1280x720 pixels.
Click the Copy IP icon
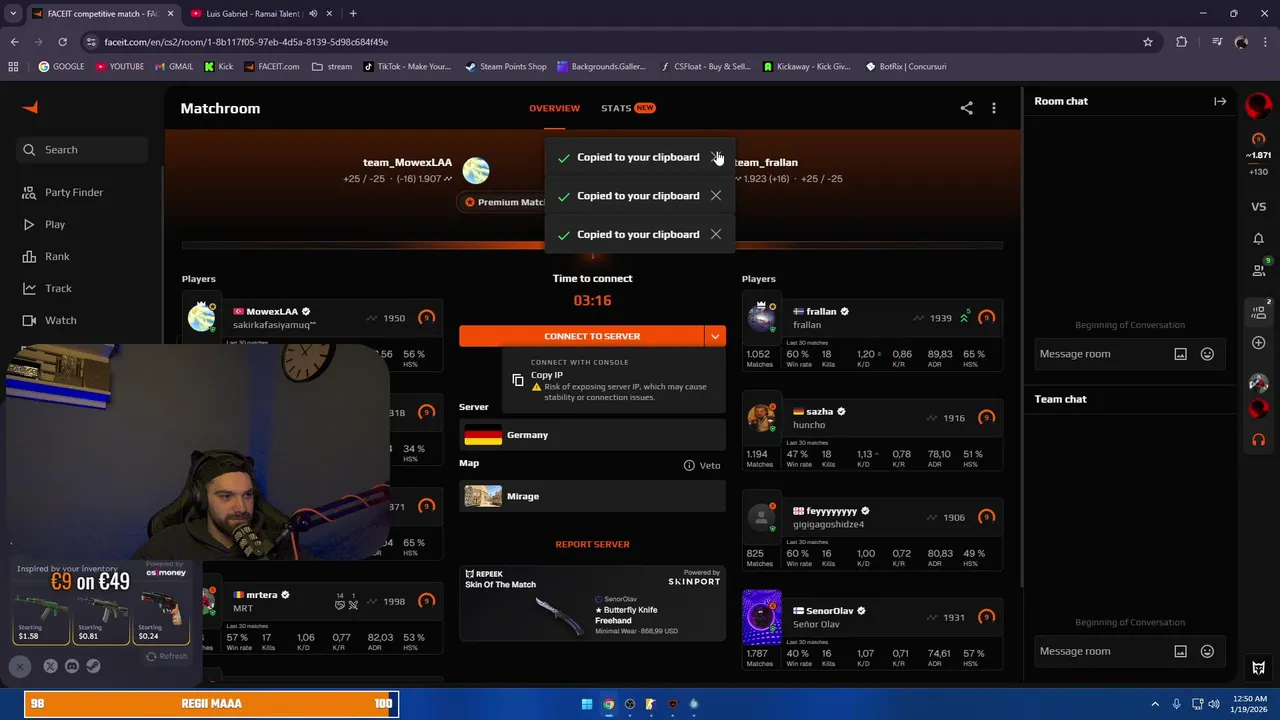coord(518,380)
